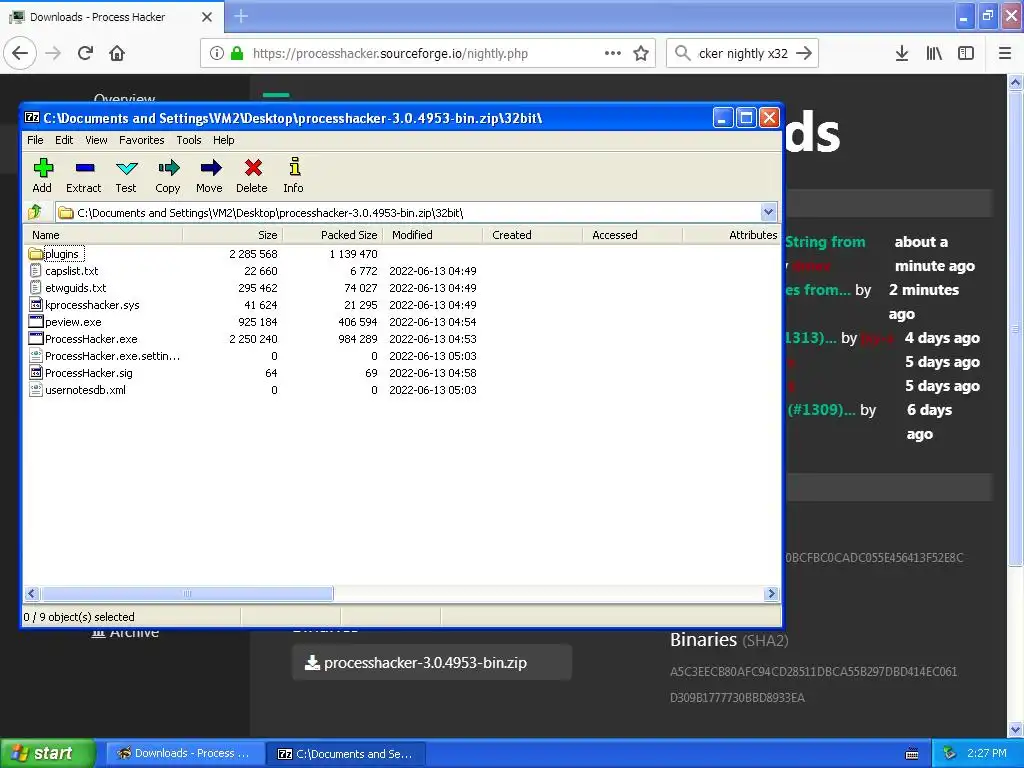Open the Help menu

click(x=223, y=140)
